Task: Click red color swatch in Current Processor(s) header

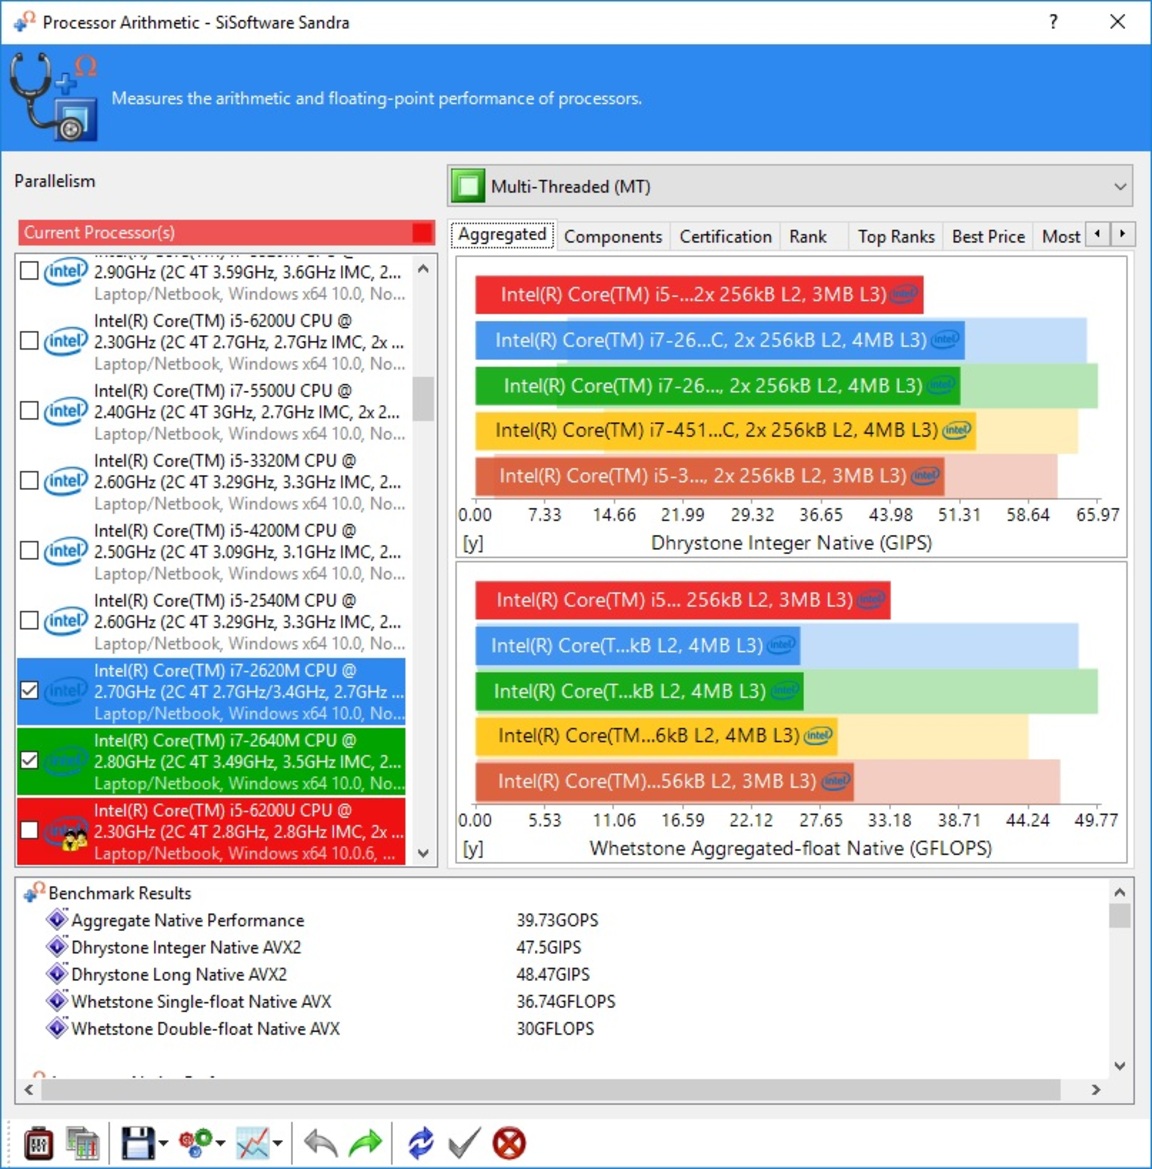Action: click(x=422, y=233)
